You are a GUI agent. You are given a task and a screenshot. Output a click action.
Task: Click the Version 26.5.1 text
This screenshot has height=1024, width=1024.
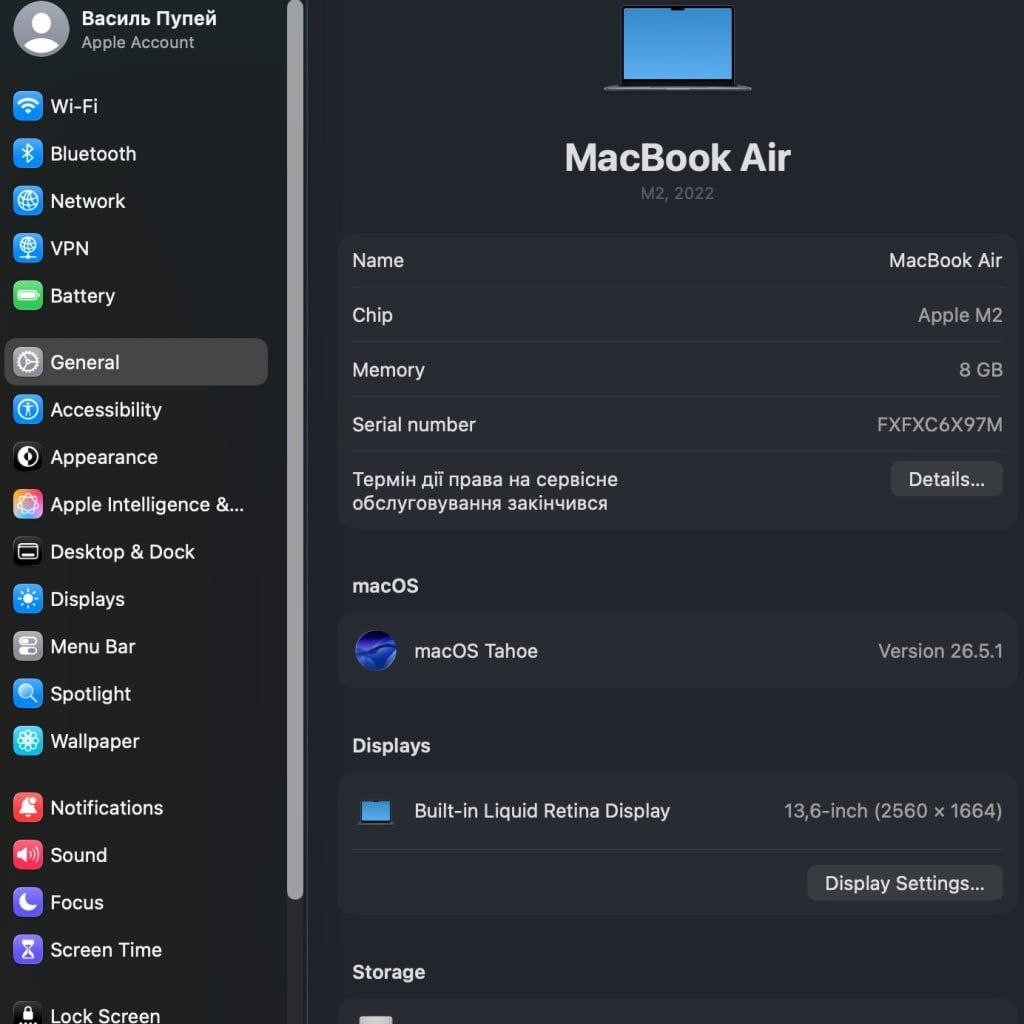coord(940,651)
